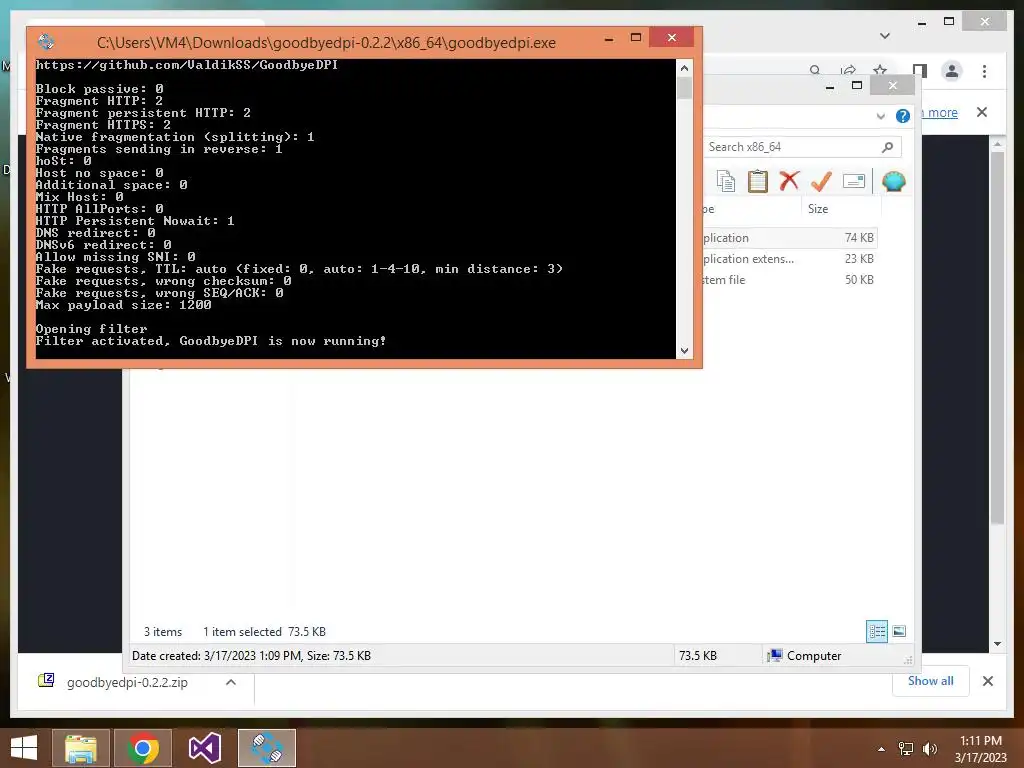
Task: Click the console scrollbar up arrow
Action: (x=684, y=68)
